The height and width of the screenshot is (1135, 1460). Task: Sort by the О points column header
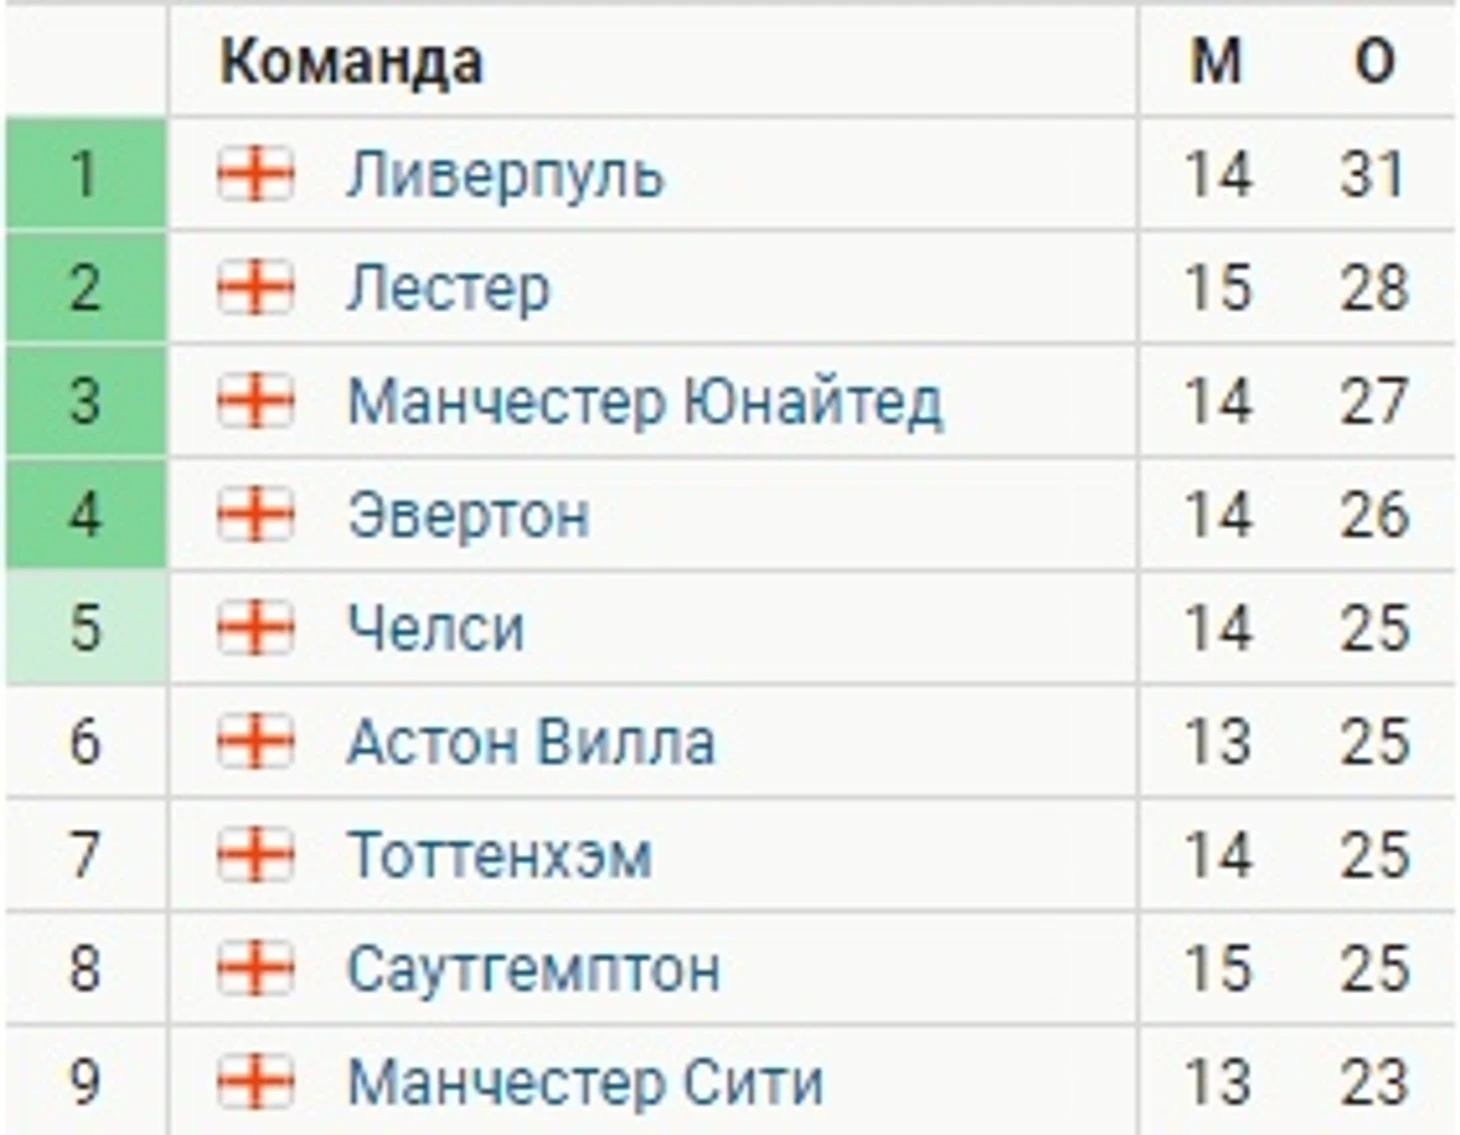coord(1375,62)
